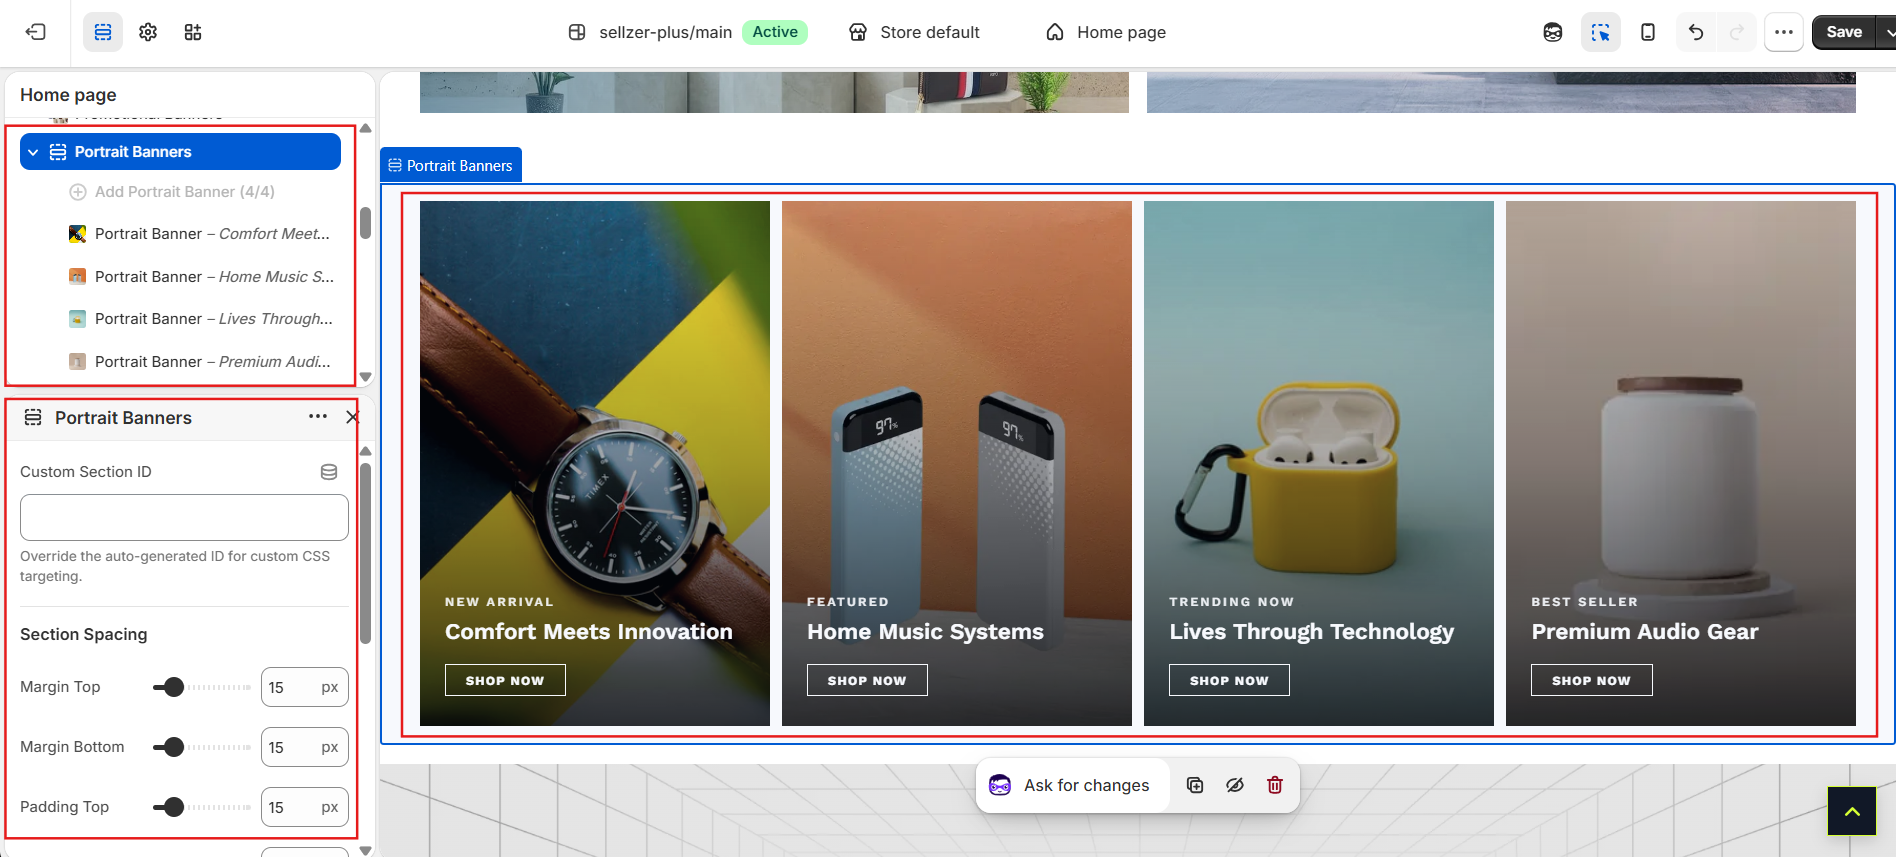Click section list scrollbar up arrow
This screenshot has width=1896, height=857.
tap(366, 128)
